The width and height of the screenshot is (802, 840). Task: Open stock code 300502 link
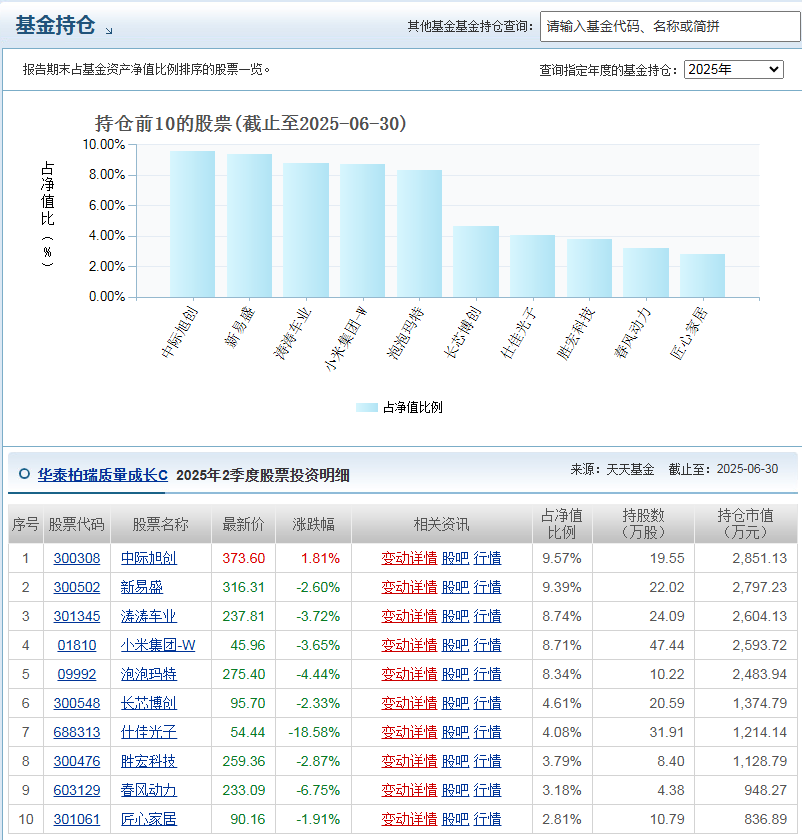tap(77, 587)
